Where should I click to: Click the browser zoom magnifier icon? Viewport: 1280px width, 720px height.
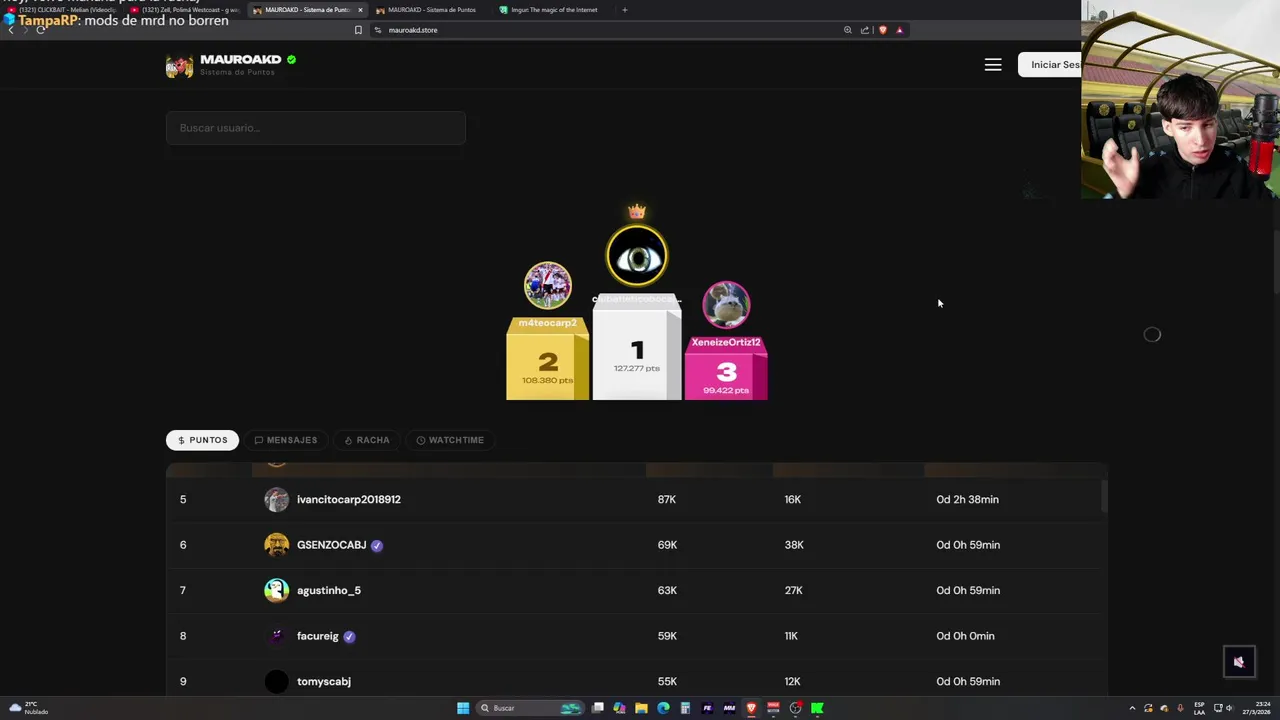pyautogui.click(x=848, y=30)
